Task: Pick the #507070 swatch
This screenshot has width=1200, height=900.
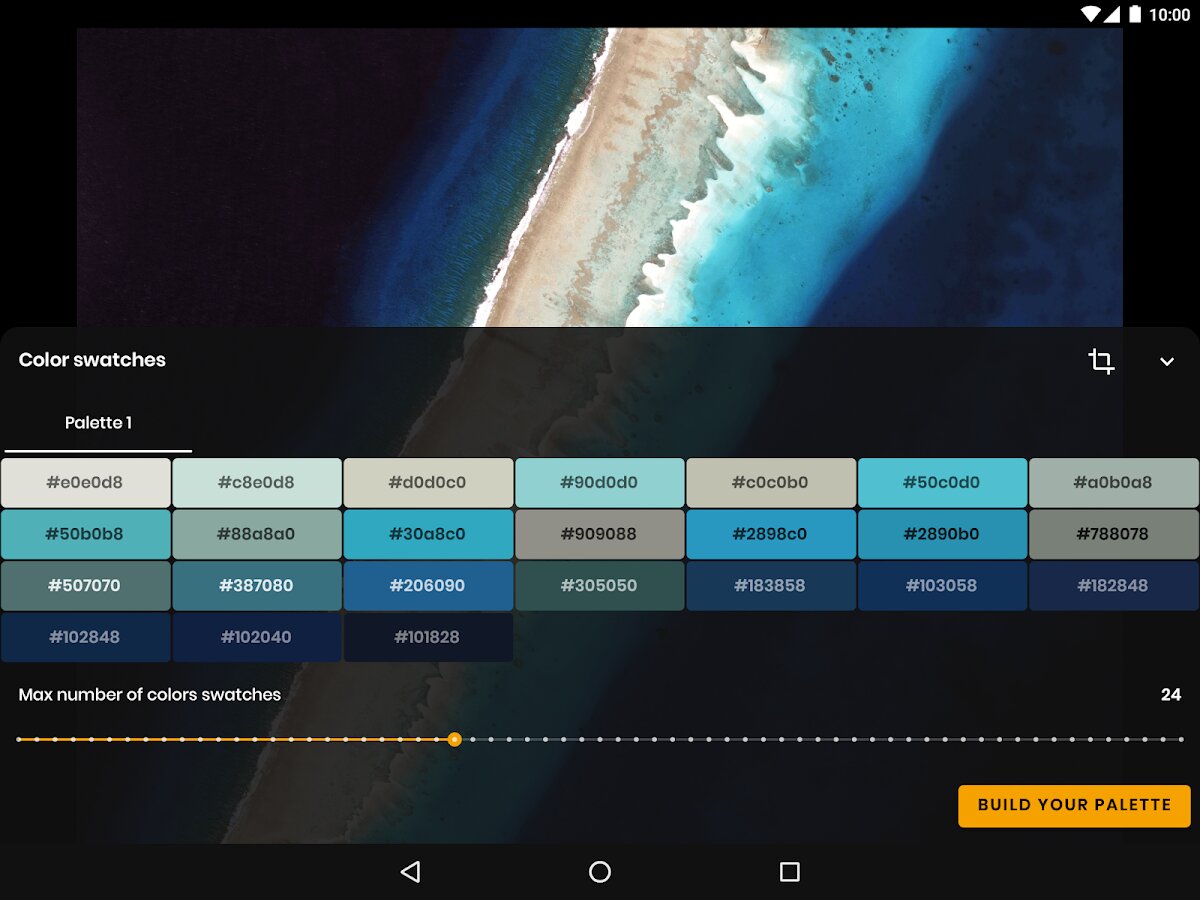Action: [86, 586]
